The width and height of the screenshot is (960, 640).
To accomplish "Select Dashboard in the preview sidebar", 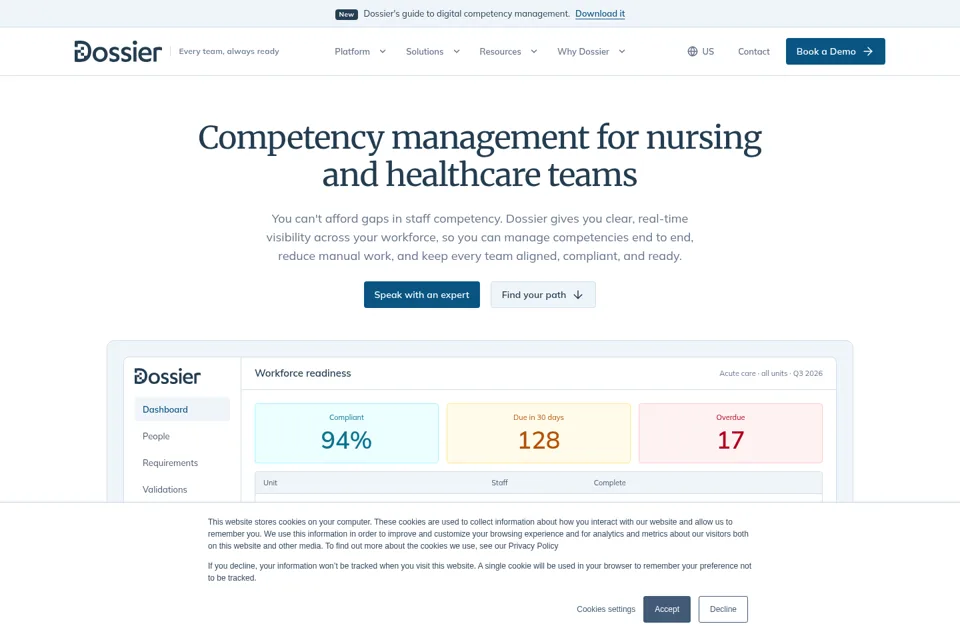I will pyautogui.click(x=182, y=409).
